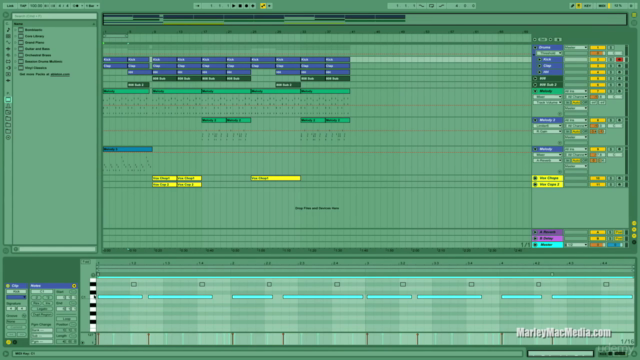Open the ableton.com link
This screenshot has height=360, width=640.
pos(60,74)
